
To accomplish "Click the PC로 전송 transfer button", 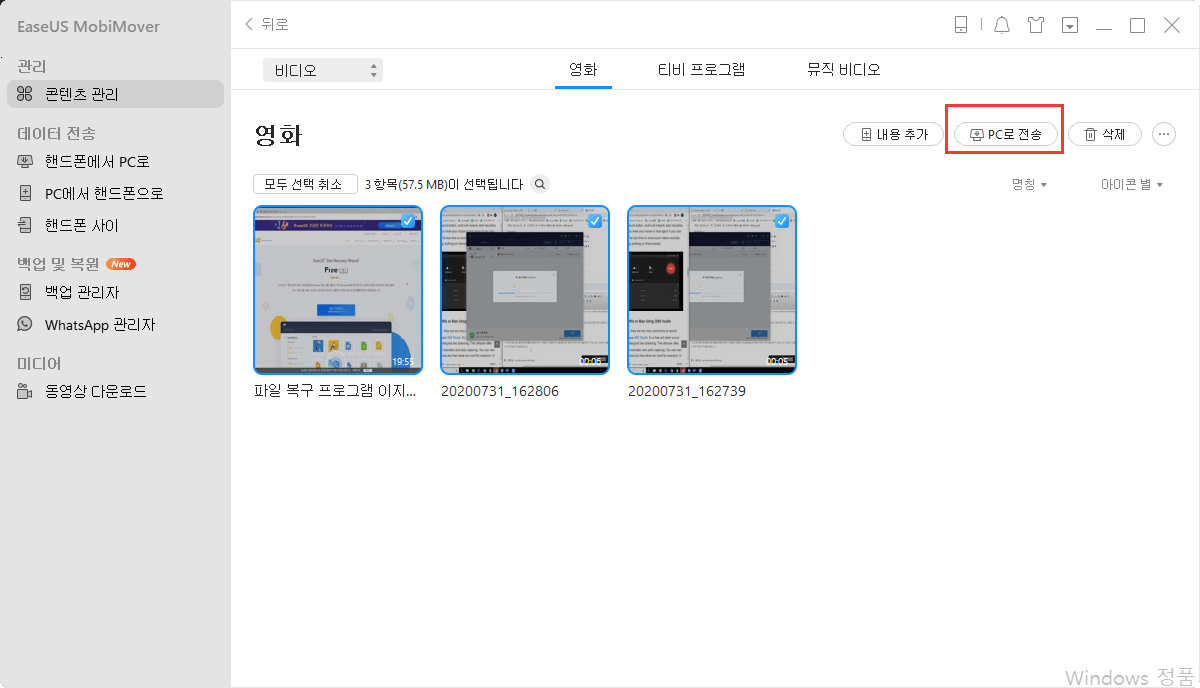I will pos(1004,133).
